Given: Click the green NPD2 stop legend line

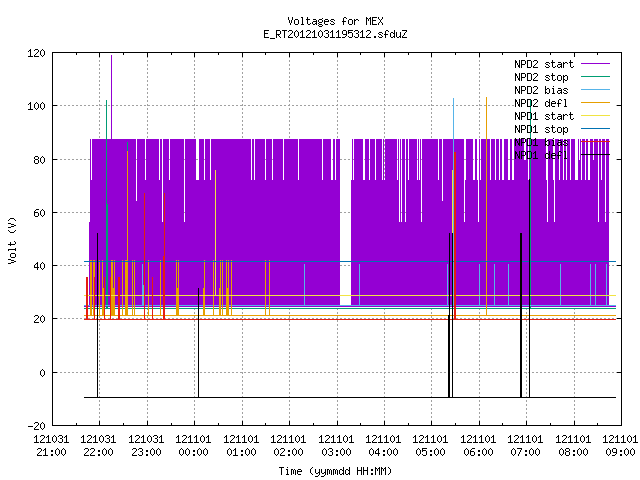Looking at the screenshot, I should 596,77.
